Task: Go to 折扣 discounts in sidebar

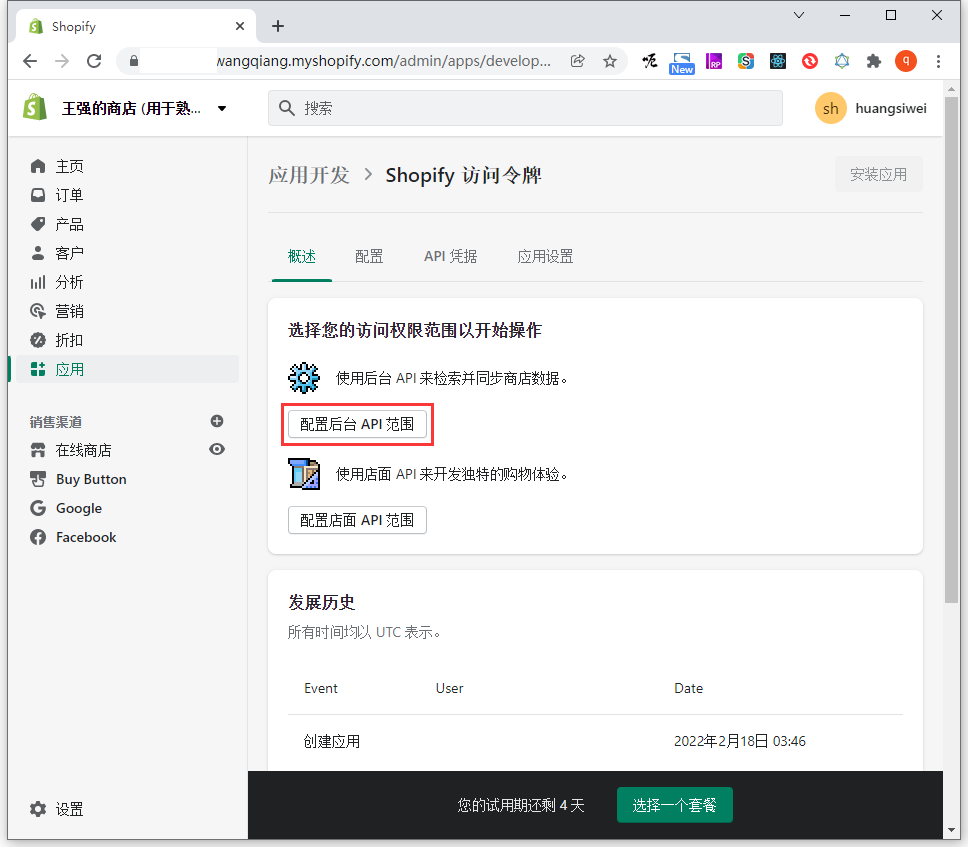Action: pyautogui.click(x=69, y=340)
